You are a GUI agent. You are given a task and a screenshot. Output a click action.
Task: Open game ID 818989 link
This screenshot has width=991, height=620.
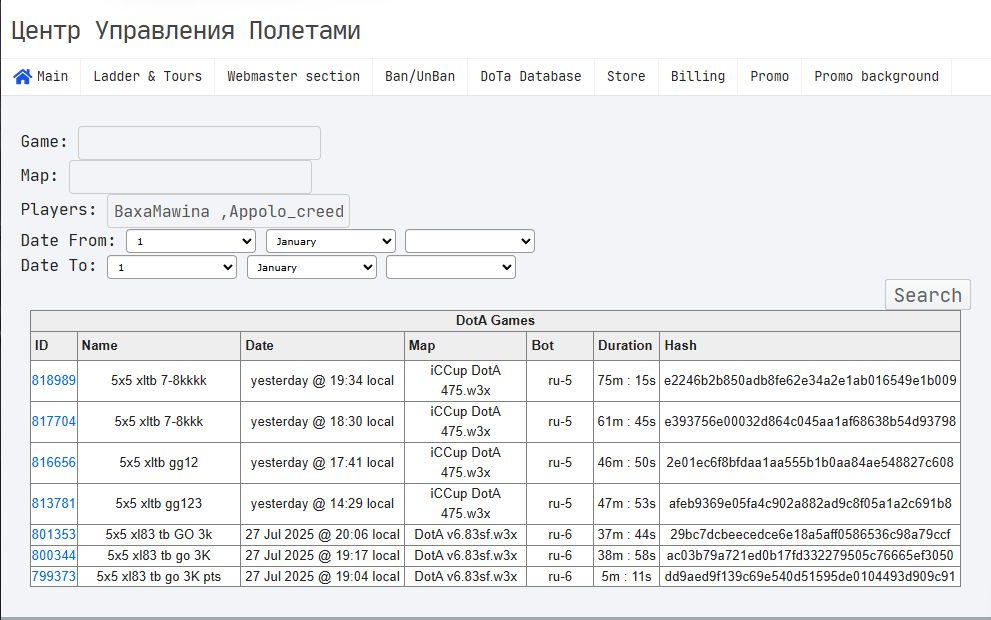[x=54, y=380]
